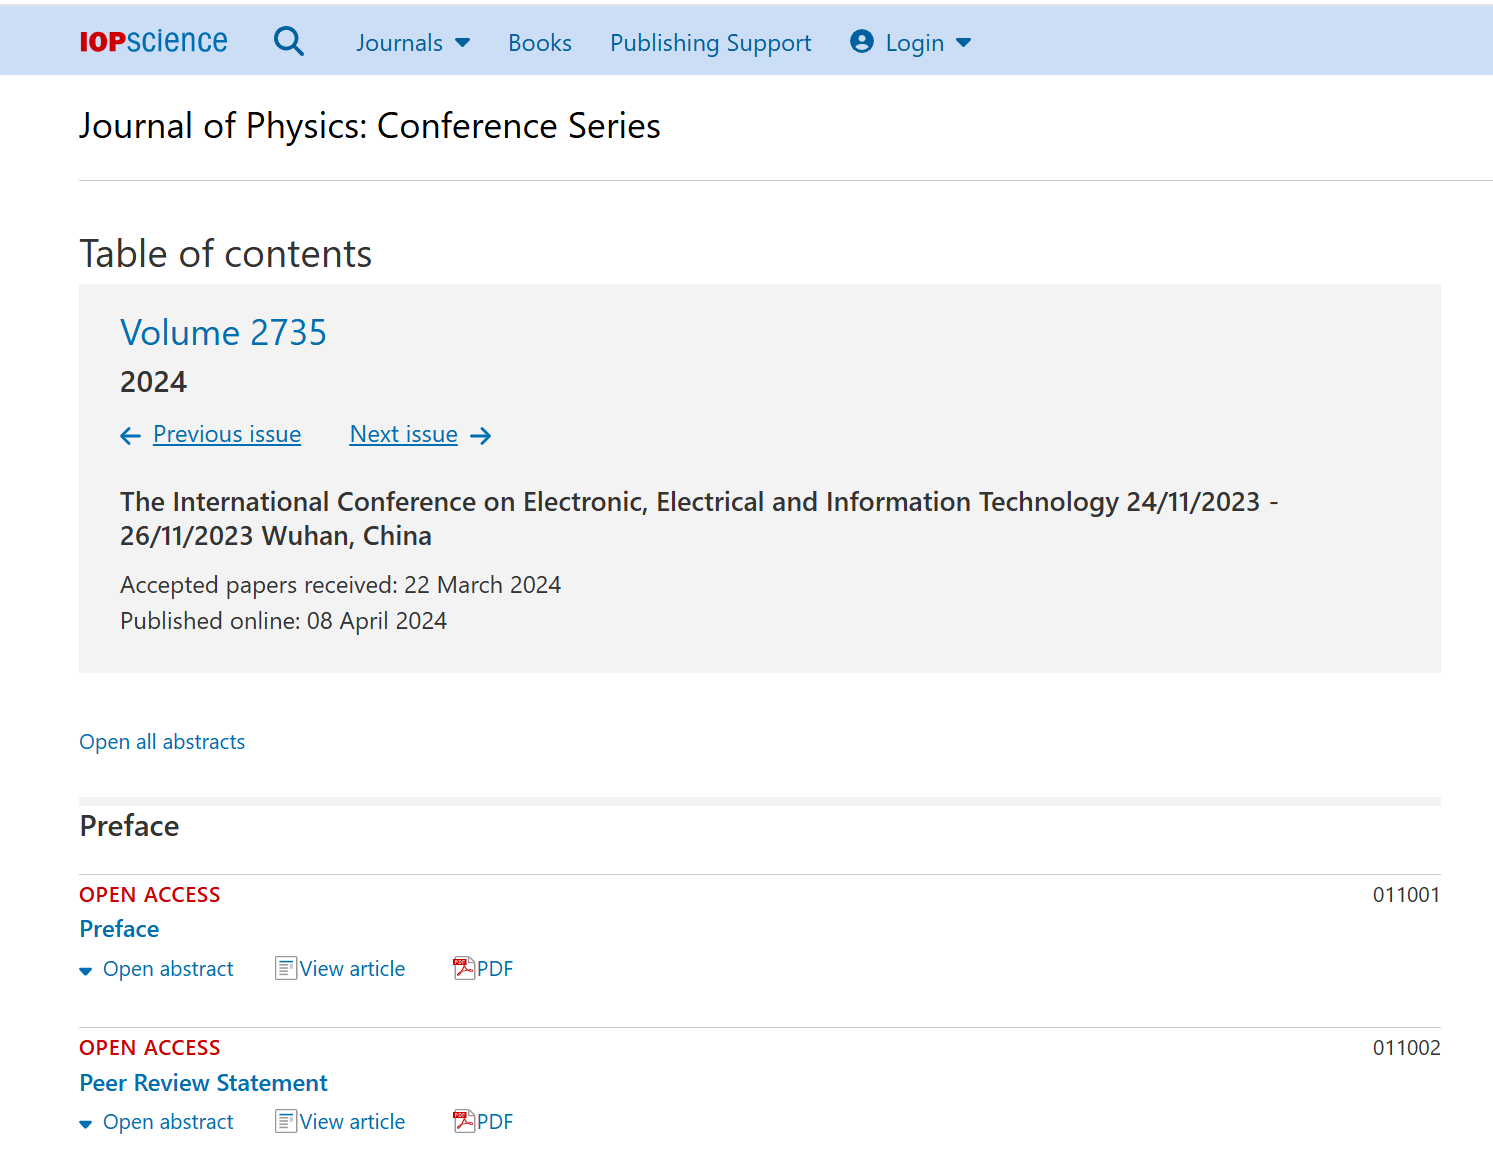Click View article text for Peer Review Statement
This screenshot has width=1493, height=1152.
(x=353, y=1122)
